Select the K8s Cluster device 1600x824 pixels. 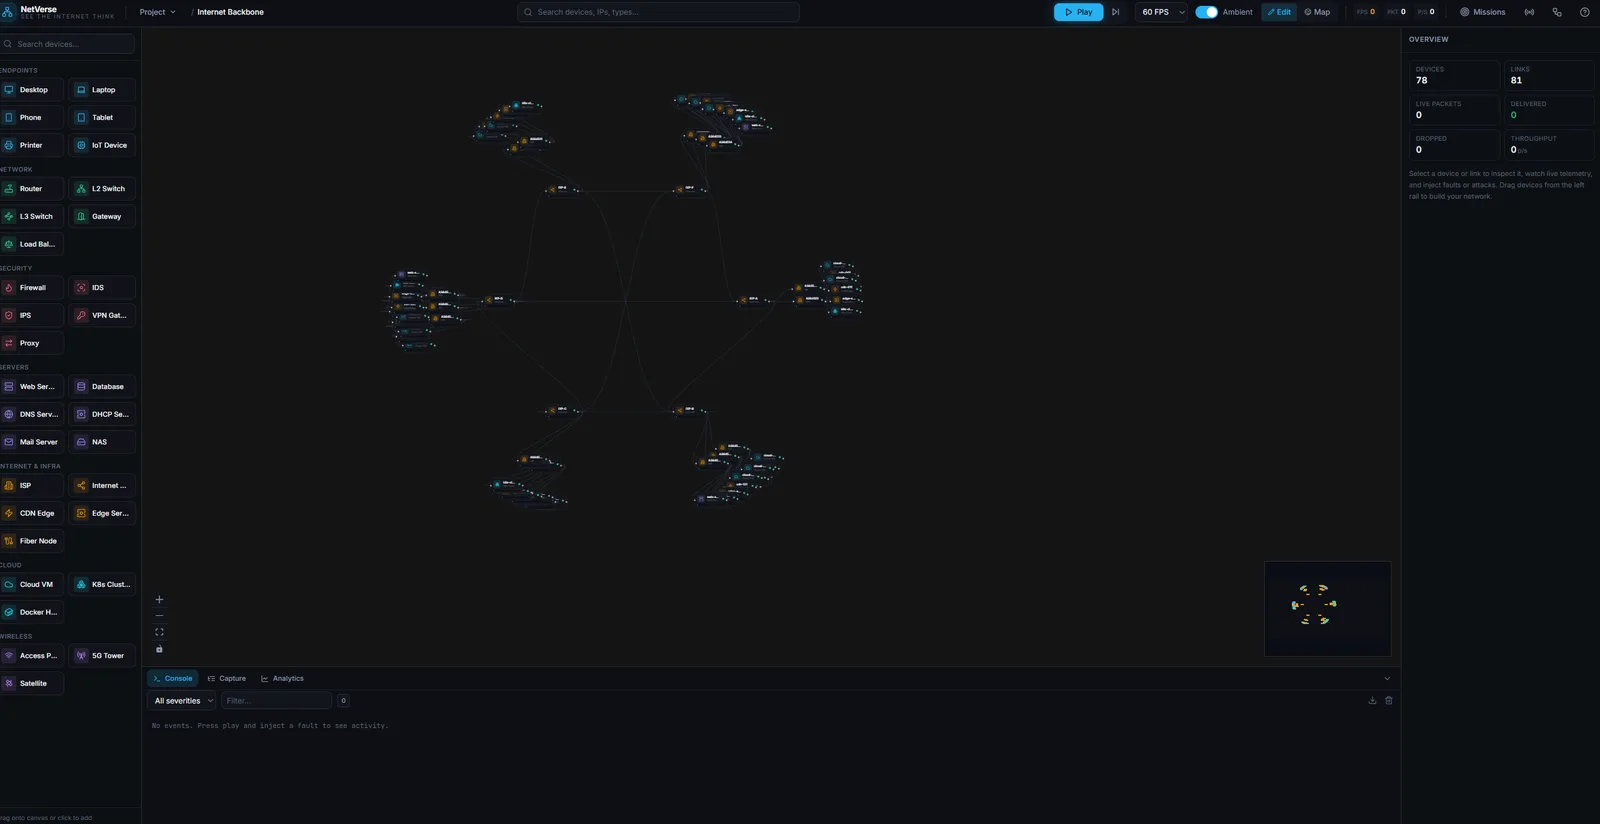coord(102,585)
